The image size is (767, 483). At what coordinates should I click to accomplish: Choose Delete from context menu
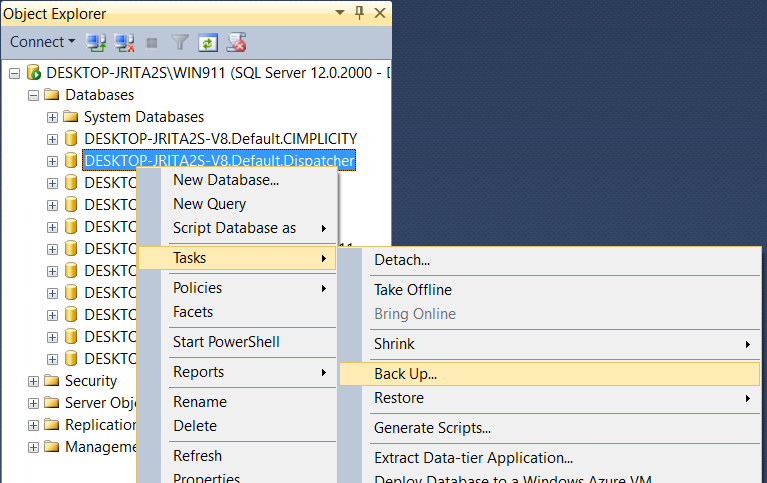(x=237, y=426)
